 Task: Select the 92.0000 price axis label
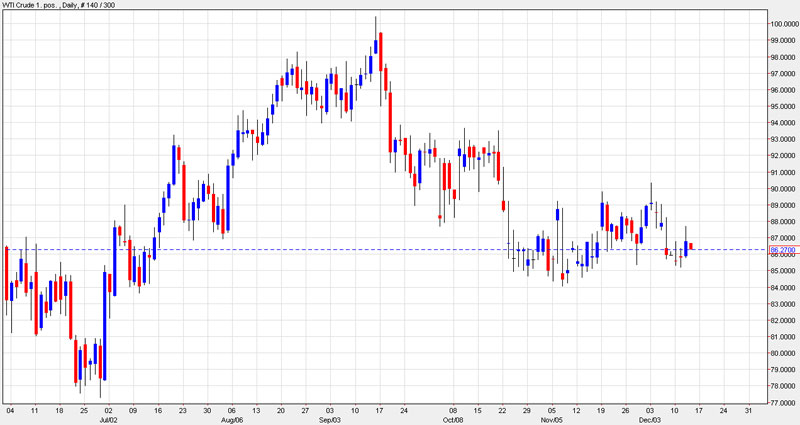coord(784,156)
